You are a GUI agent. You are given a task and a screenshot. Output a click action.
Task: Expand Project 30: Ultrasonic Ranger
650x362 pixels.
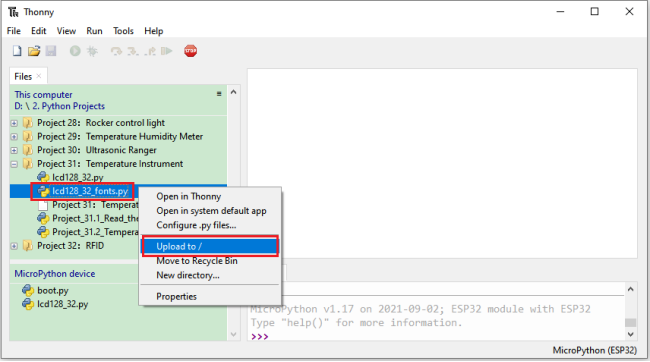tap(14, 150)
